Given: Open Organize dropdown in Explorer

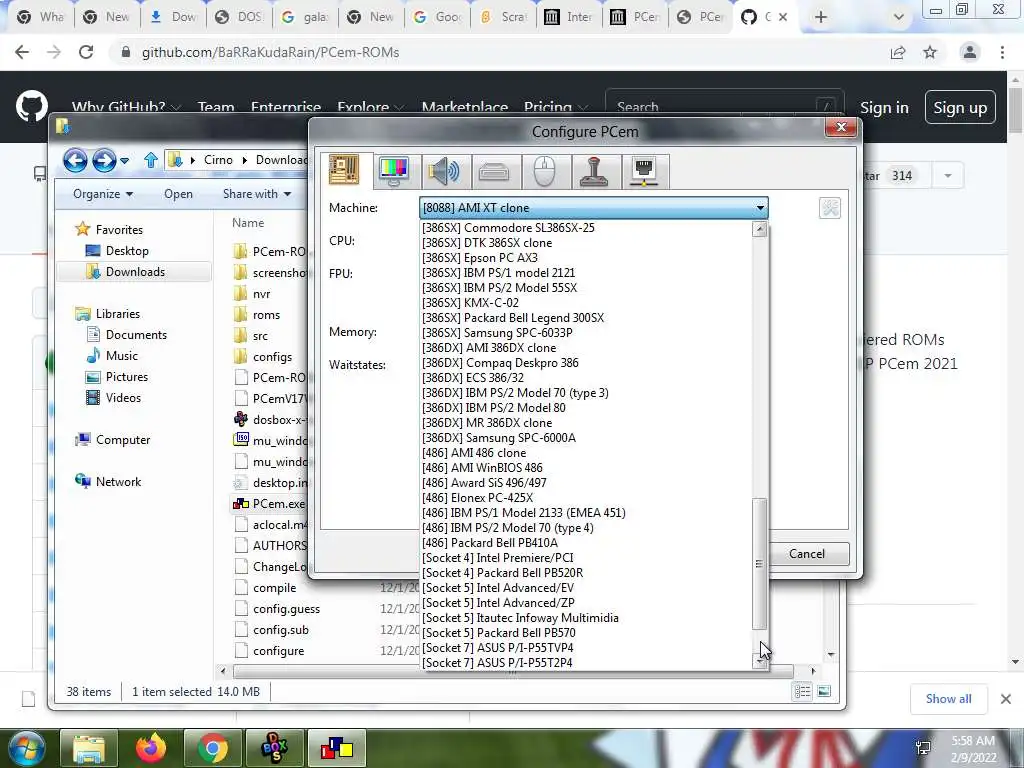Looking at the screenshot, I should coord(103,194).
